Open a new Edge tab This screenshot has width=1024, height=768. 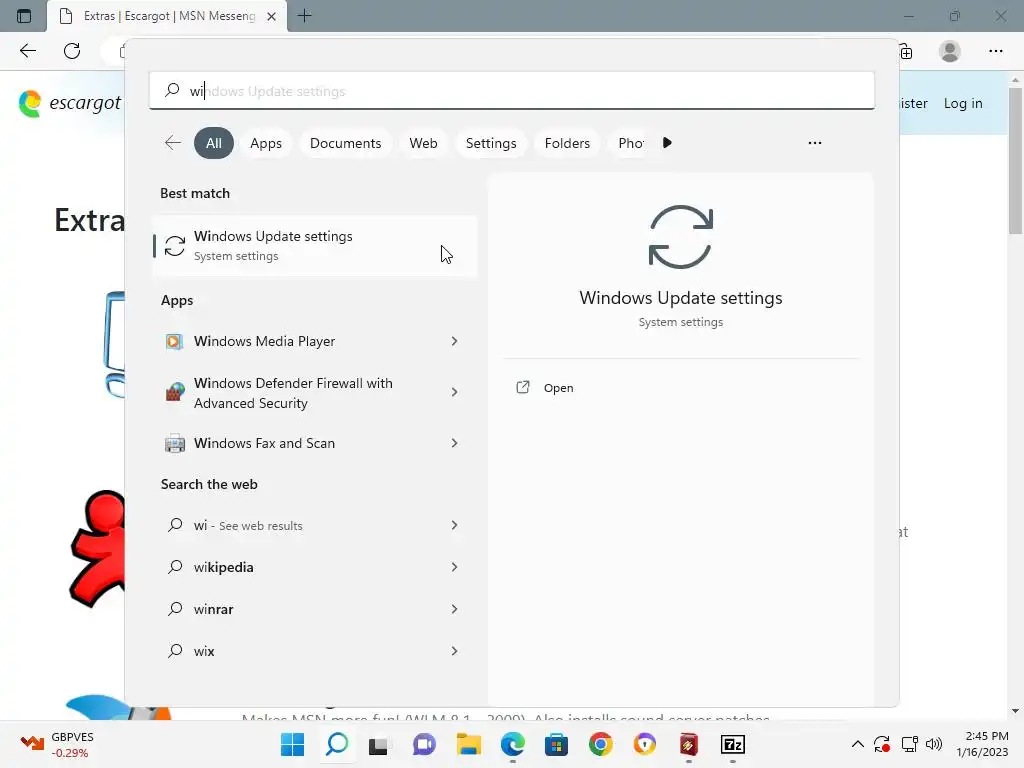(304, 16)
